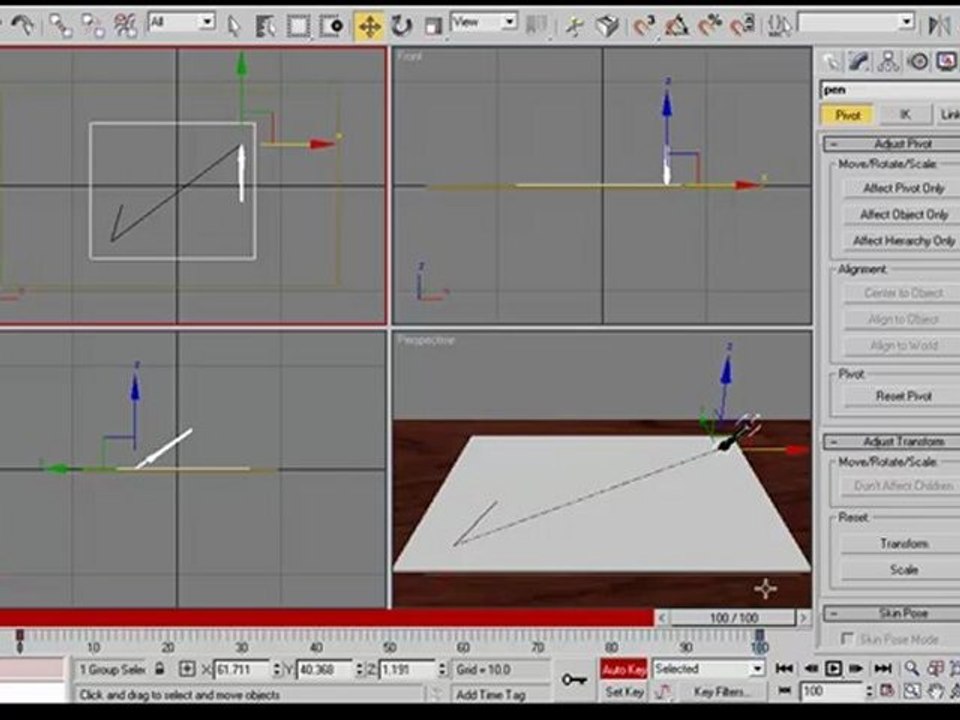Activate the Select and Rotate tool
The image size is (960, 720).
click(x=402, y=26)
